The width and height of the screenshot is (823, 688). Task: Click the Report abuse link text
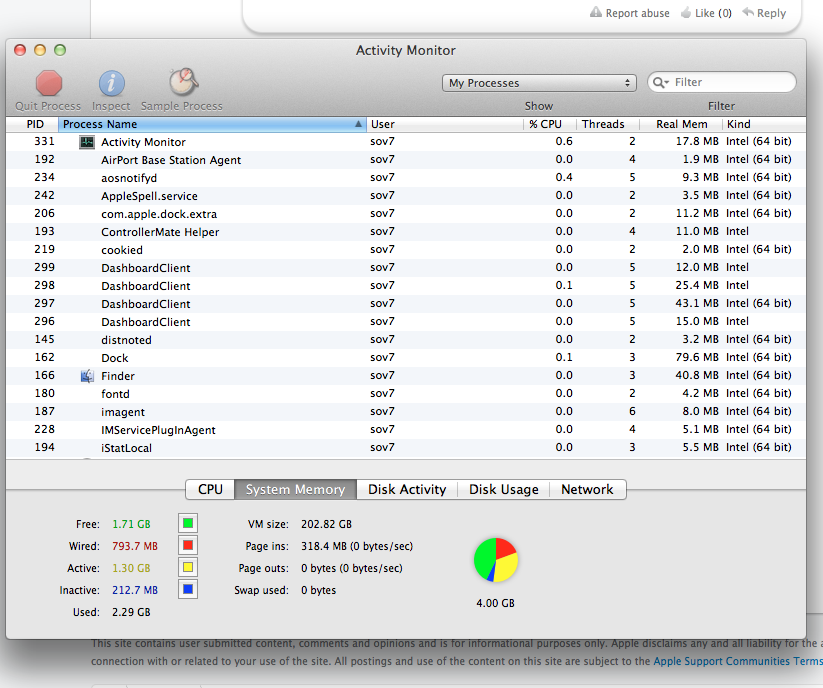coord(638,13)
